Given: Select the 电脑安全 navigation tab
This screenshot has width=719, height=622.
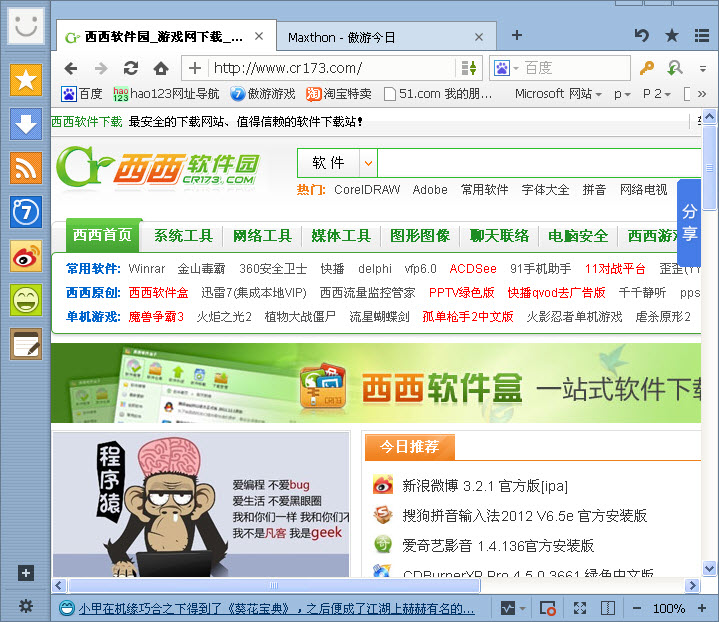Looking at the screenshot, I should (578, 236).
